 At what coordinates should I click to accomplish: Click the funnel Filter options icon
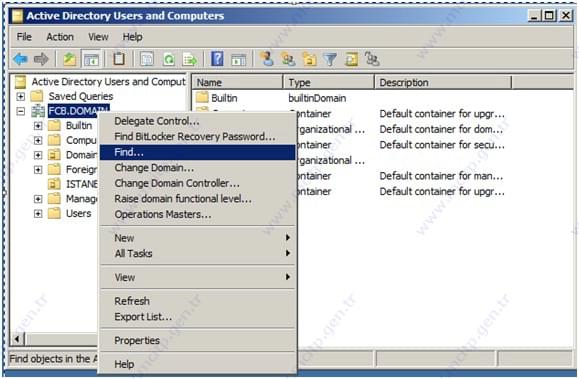pos(330,59)
